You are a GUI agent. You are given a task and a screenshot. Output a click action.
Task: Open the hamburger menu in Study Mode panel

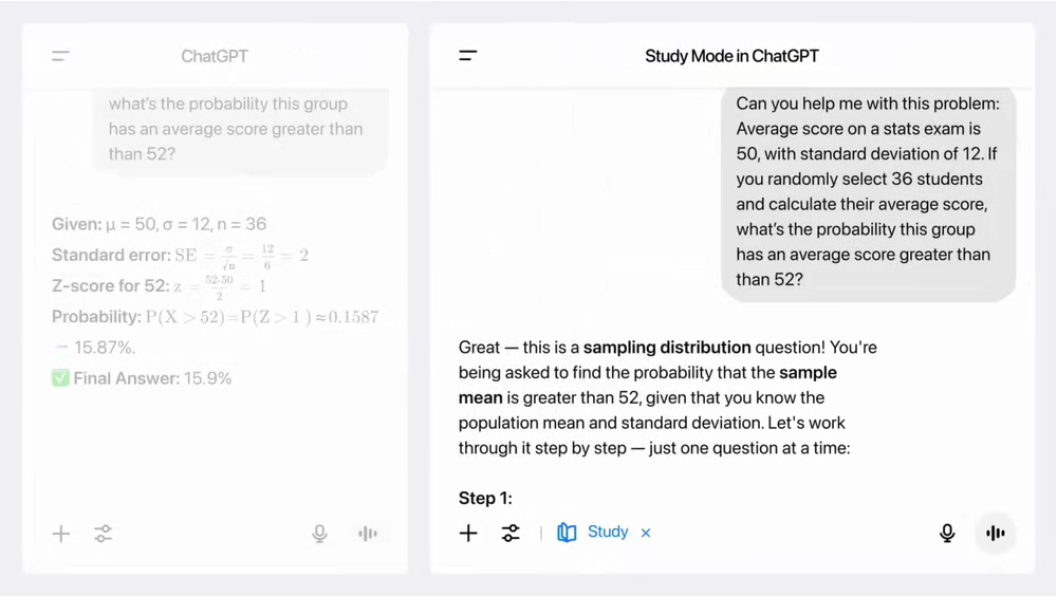click(468, 55)
